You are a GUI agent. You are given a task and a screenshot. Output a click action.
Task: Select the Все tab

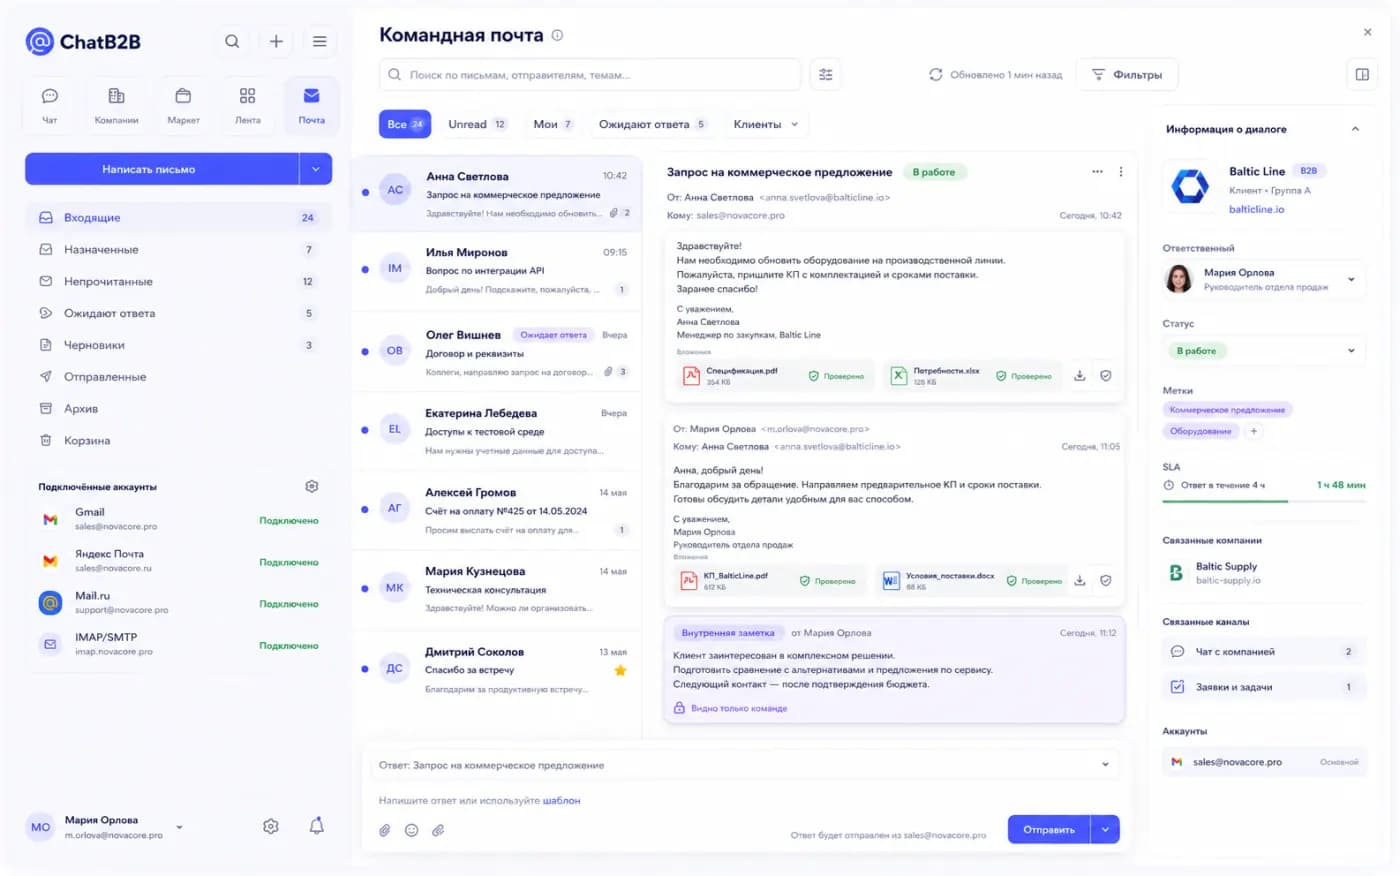coord(405,124)
